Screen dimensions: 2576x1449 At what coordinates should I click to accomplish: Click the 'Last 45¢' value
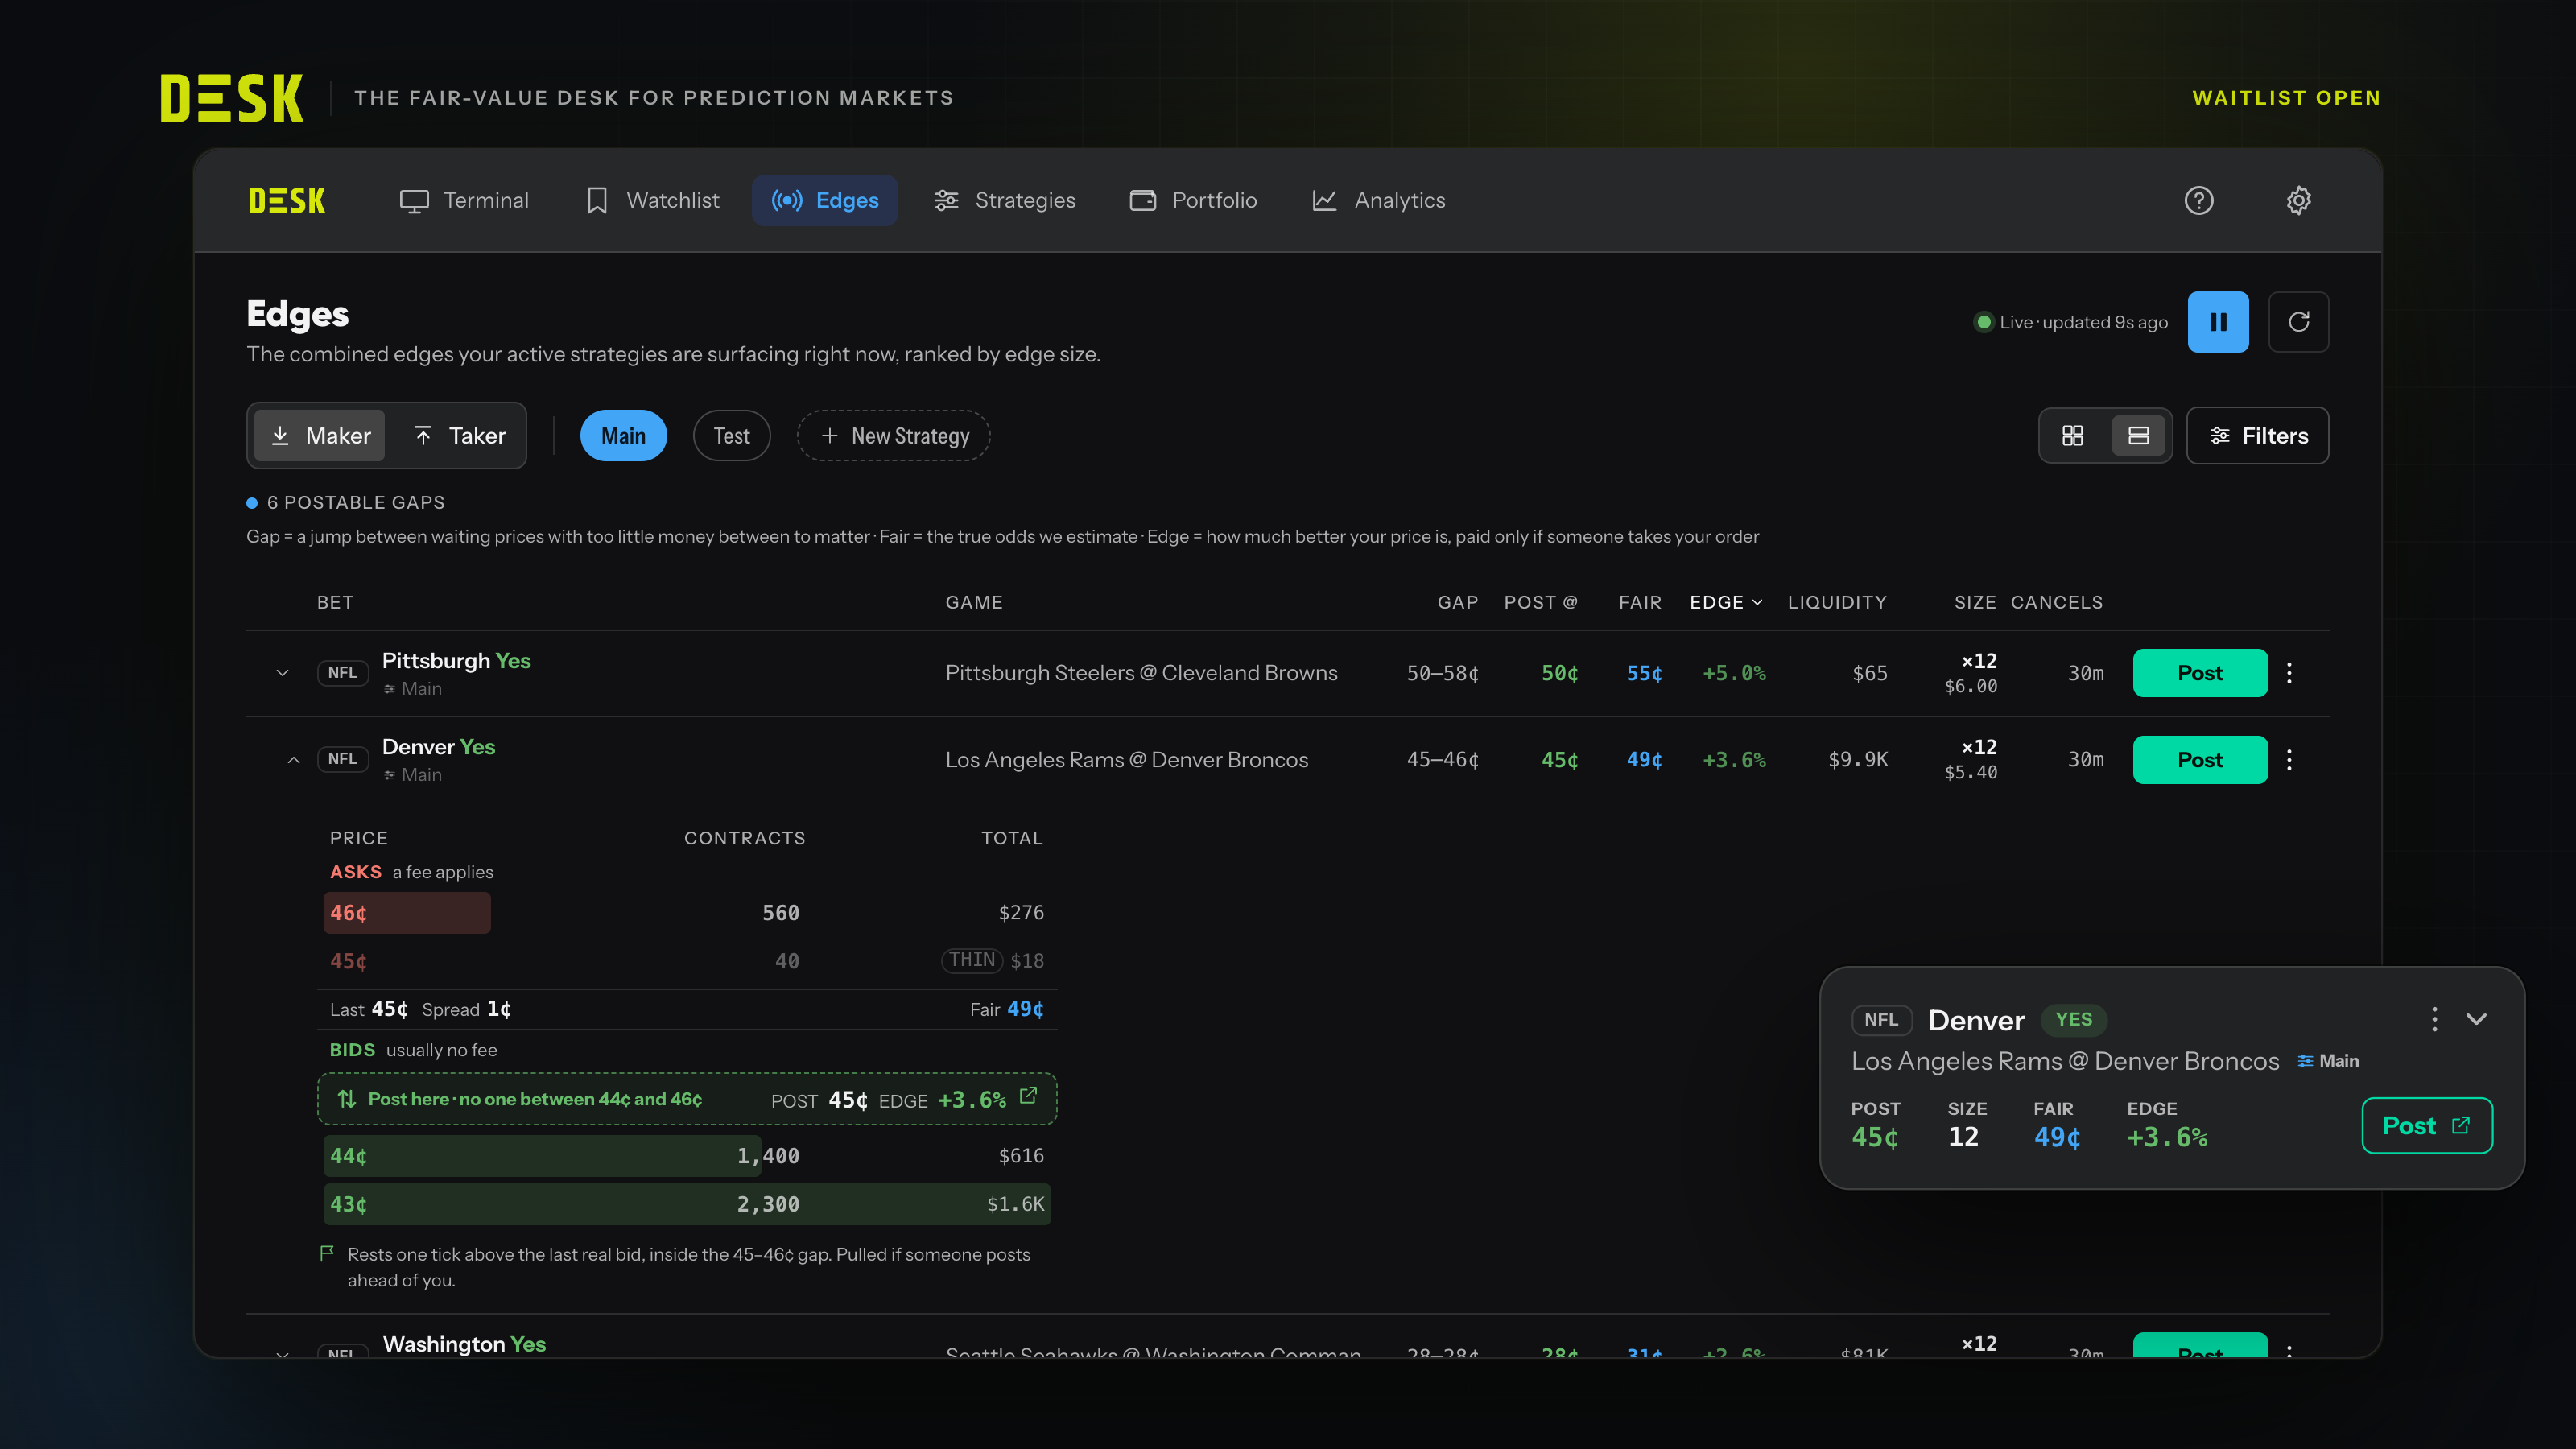[x=369, y=1010]
